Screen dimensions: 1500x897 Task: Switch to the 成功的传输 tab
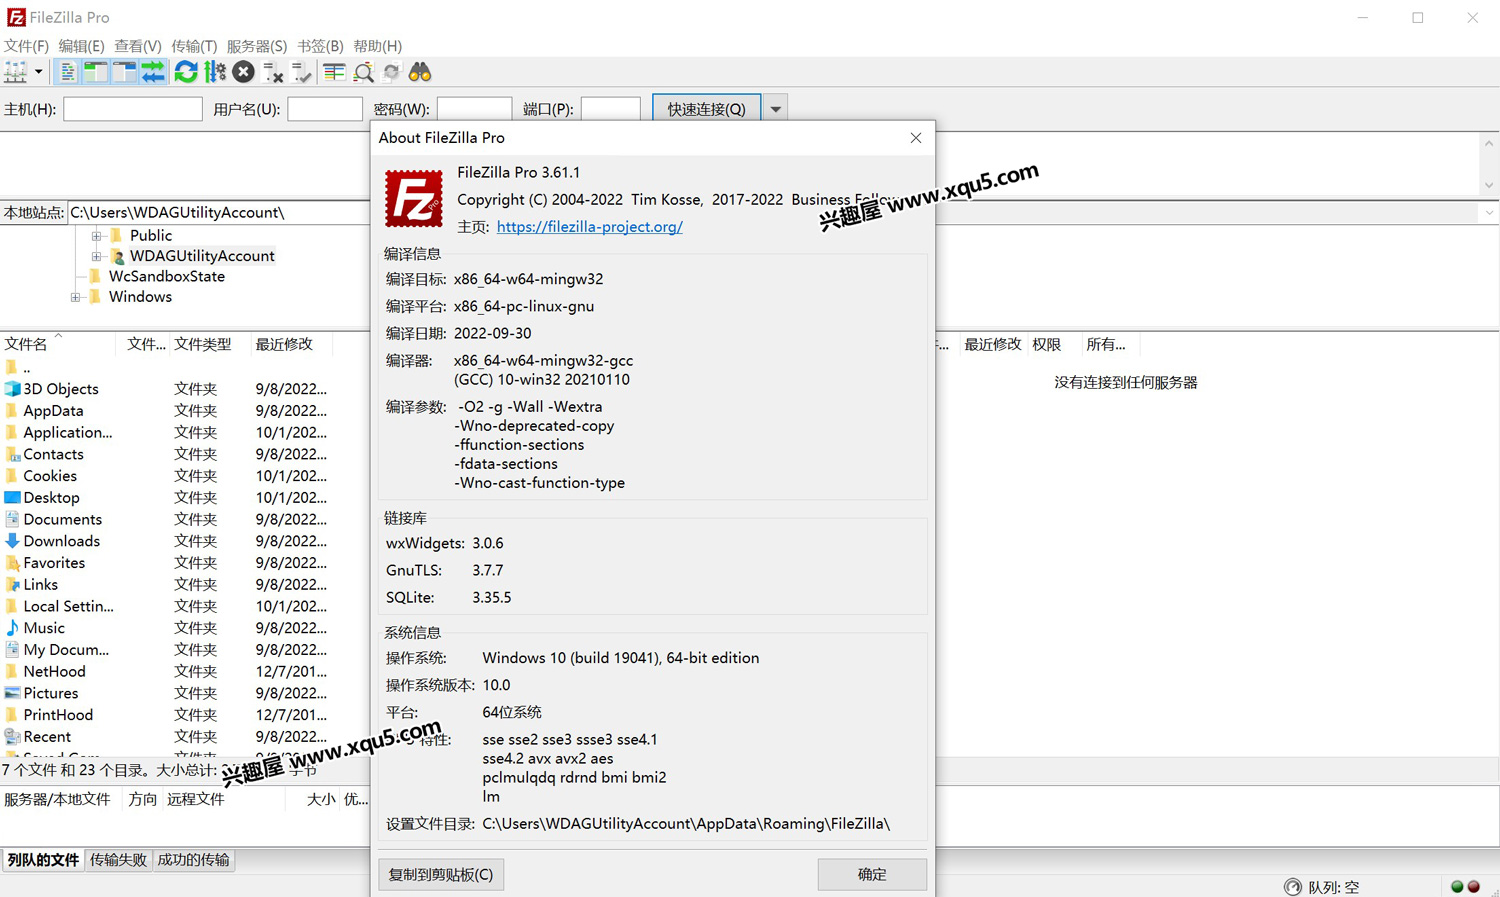[194, 860]
